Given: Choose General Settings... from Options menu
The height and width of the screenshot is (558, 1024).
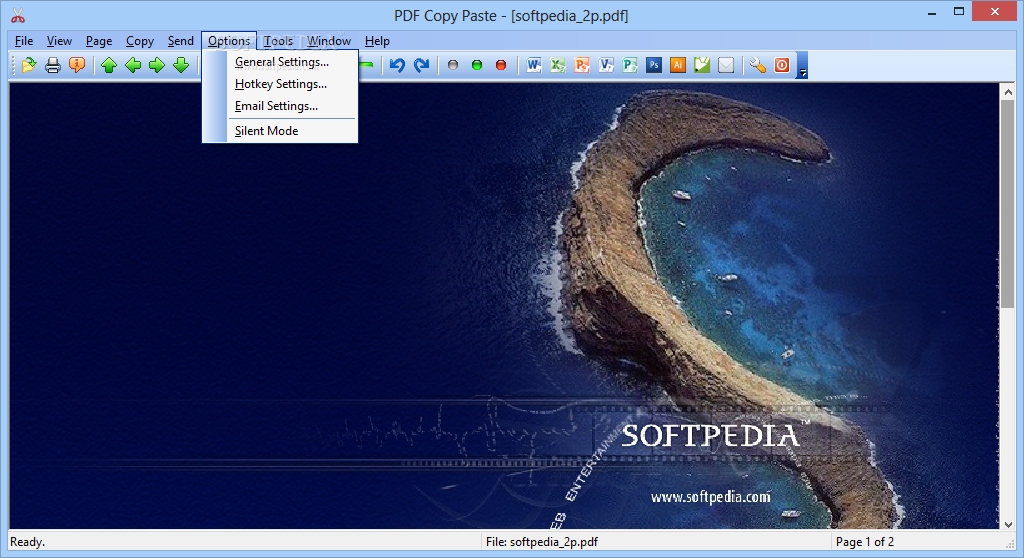Looking at the screenshot, I should click(x=281, y=62).
